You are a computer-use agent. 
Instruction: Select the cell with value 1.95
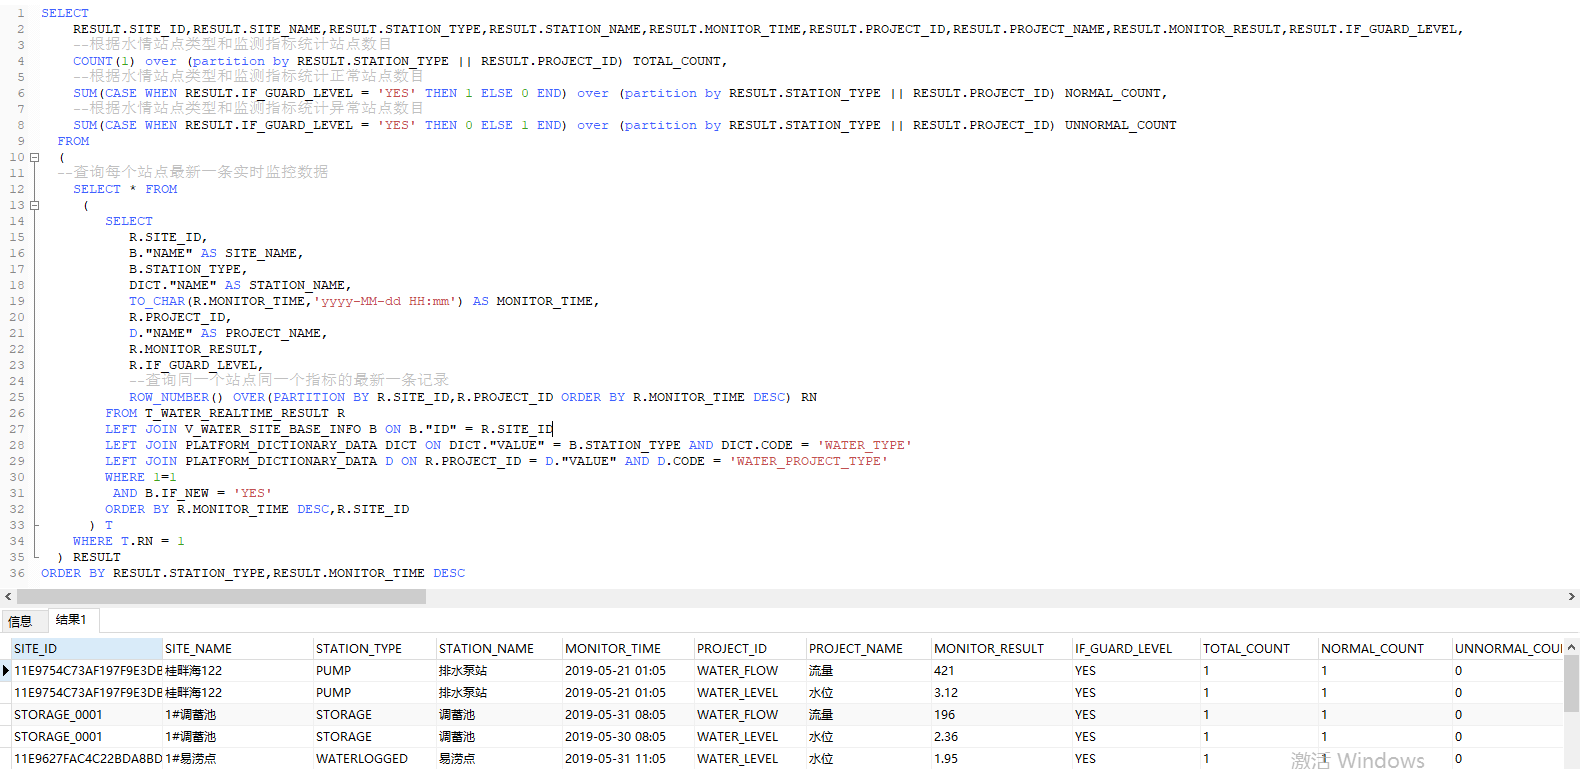[1001, 759]
